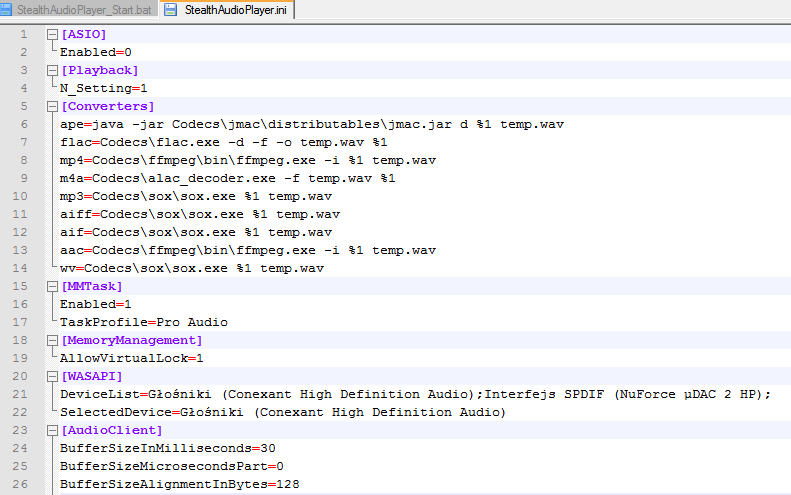
Task: Click the mp3=Codecs\sox line
Action: (x=196, y=197)
